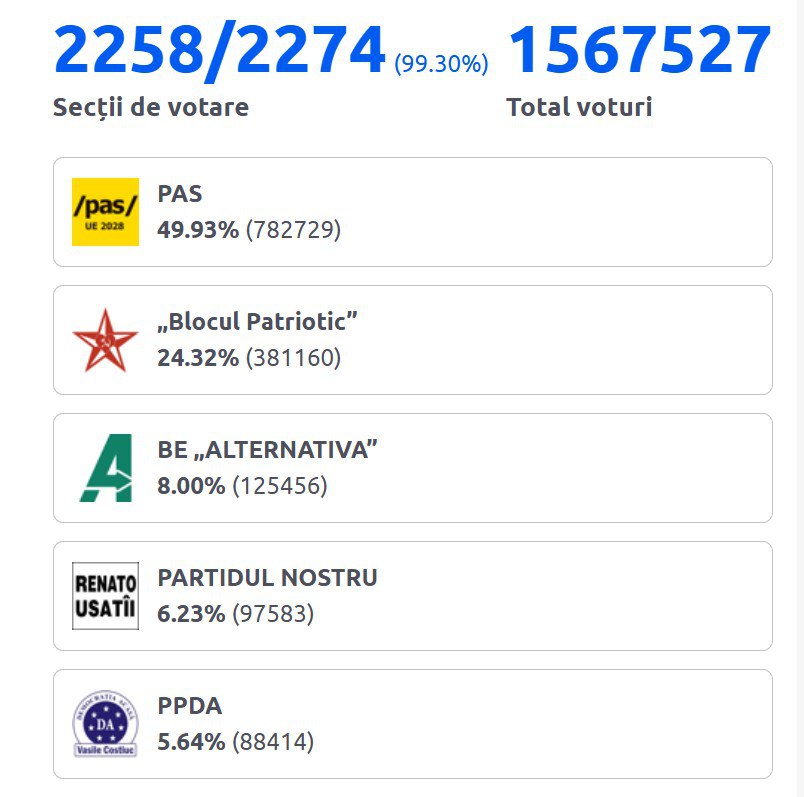Click the 2258/2274 polling stations counter
The height and width of the screenshot is (797, 804).
coord(219,50)
